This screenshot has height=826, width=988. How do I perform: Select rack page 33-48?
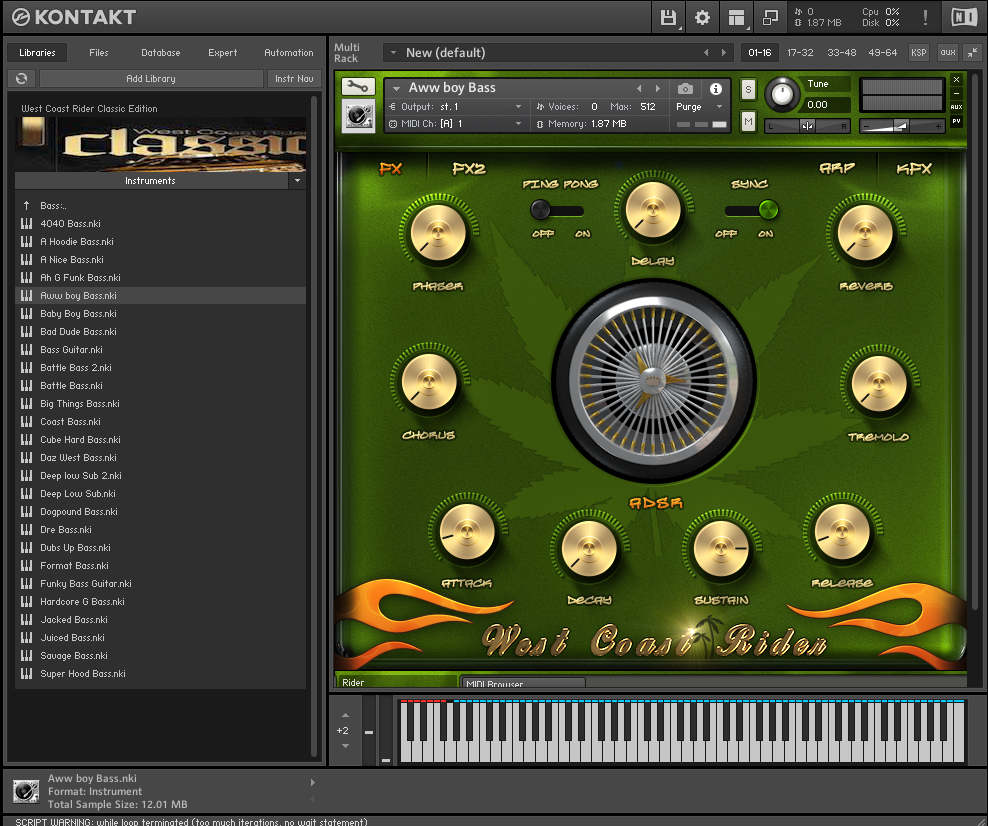coord(841,53)
